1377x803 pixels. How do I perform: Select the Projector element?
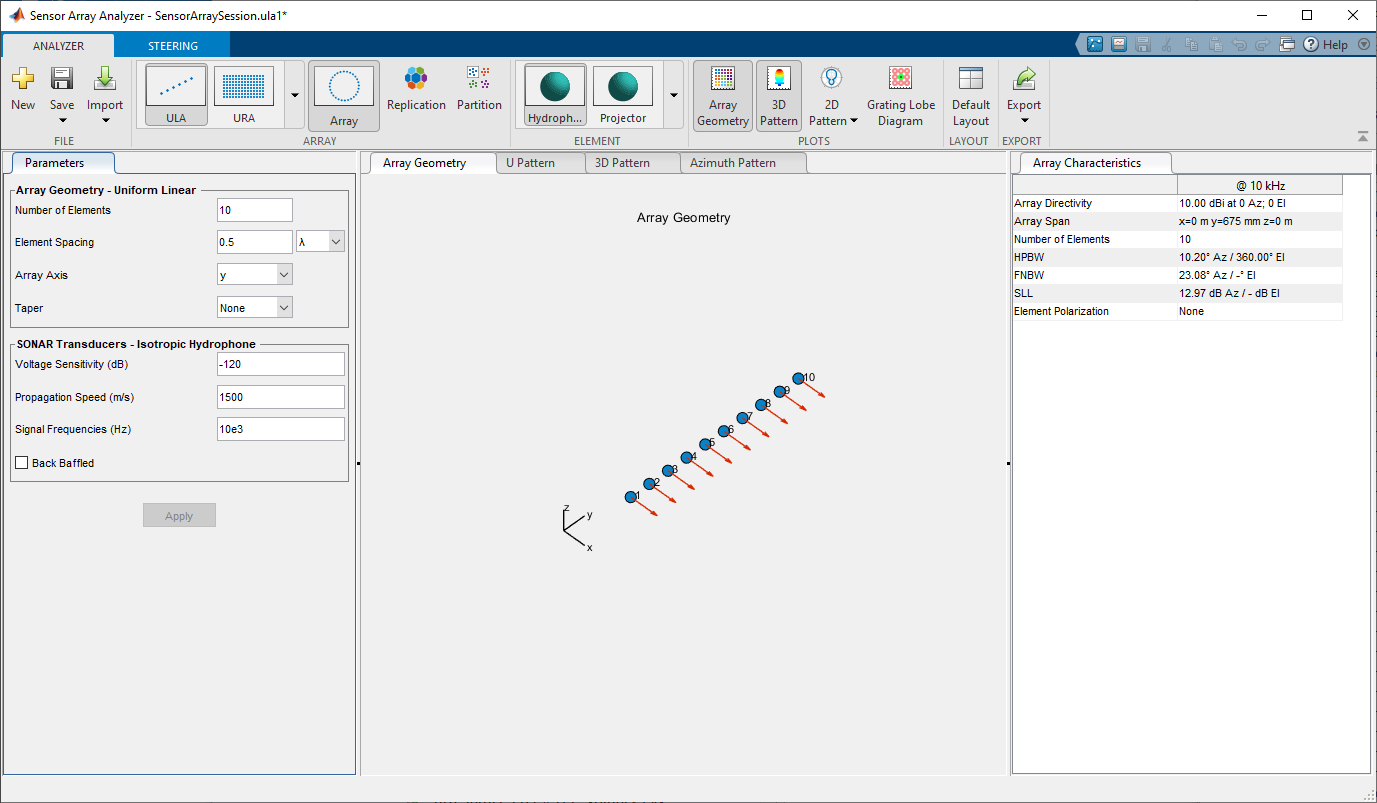point(623,94)
